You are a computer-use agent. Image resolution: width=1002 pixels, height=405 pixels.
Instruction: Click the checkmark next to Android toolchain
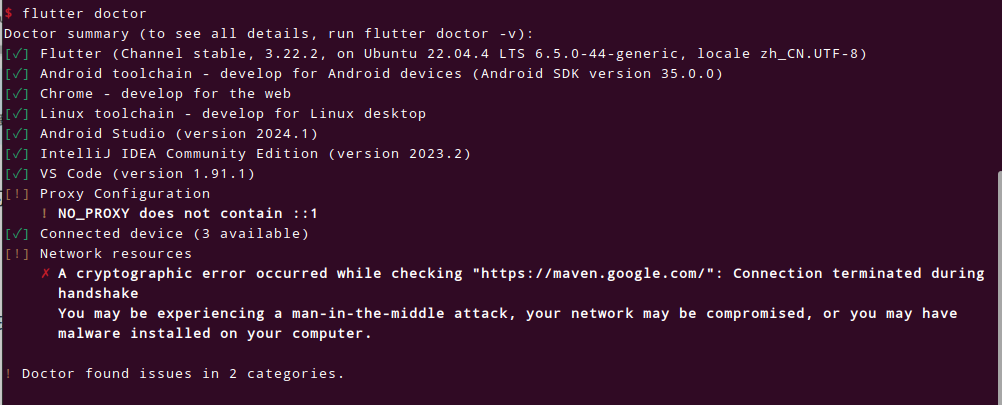(x=17, y=73)
